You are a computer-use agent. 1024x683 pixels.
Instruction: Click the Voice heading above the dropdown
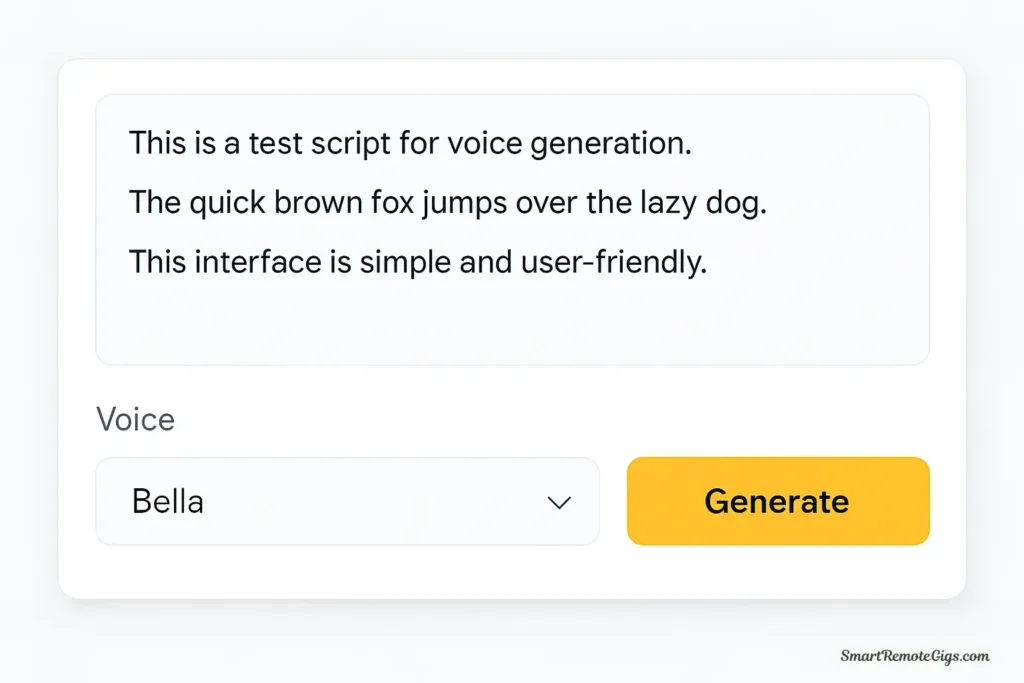click(136, 420)
